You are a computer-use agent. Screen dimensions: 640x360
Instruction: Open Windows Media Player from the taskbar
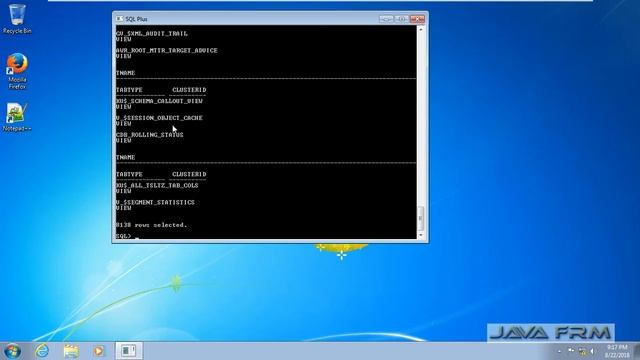coord(99,351)
